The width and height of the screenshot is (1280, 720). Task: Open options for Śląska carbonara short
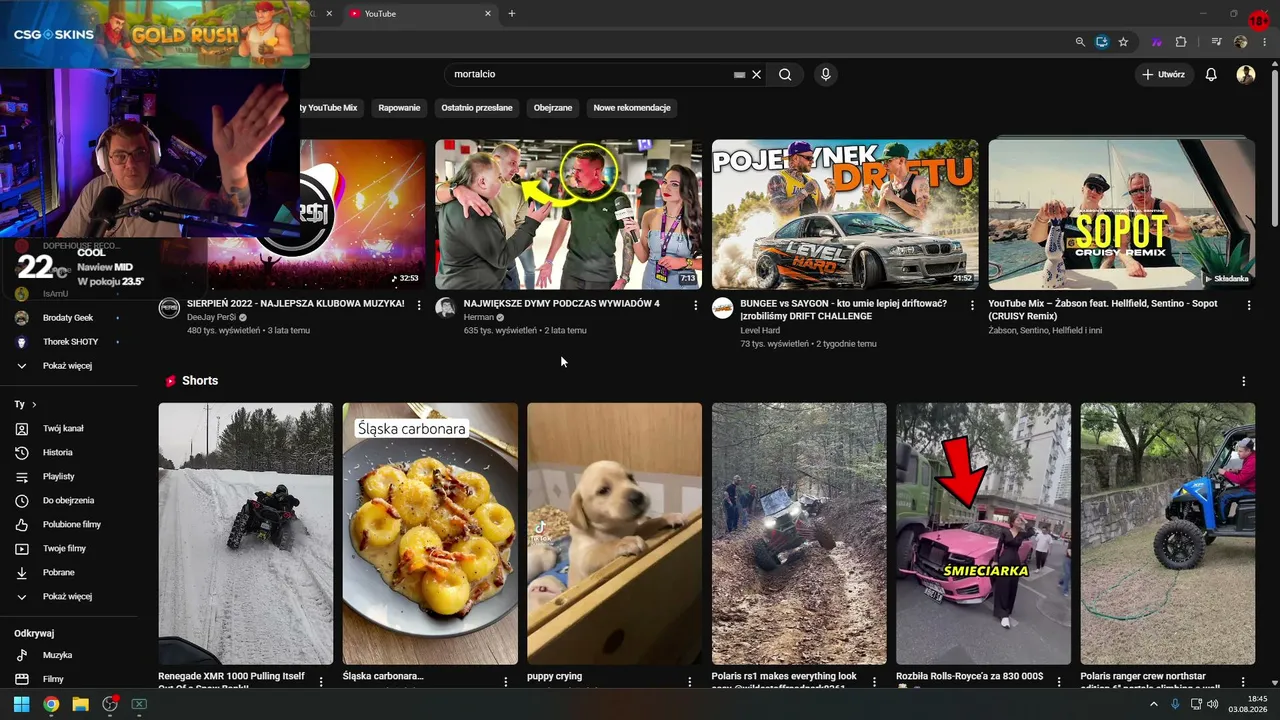[x=506, y=681]
